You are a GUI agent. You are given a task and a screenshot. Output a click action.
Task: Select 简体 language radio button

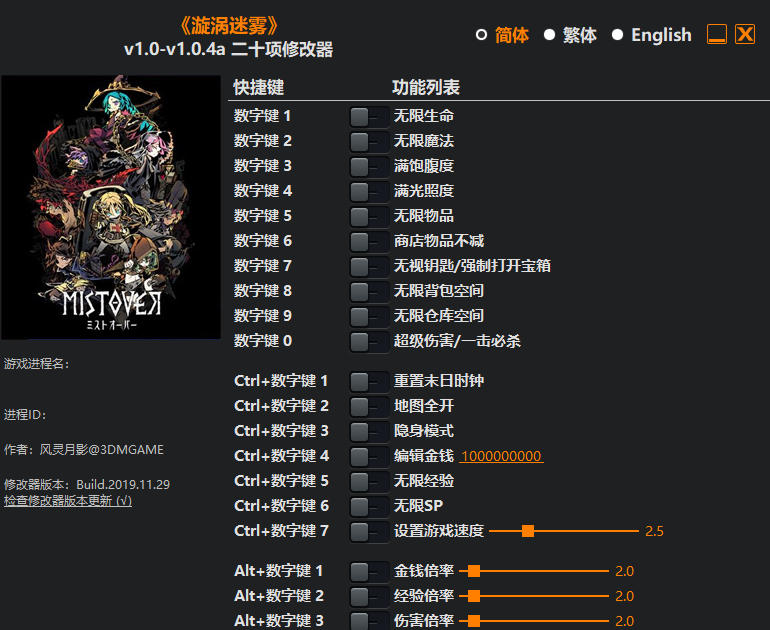482,35
